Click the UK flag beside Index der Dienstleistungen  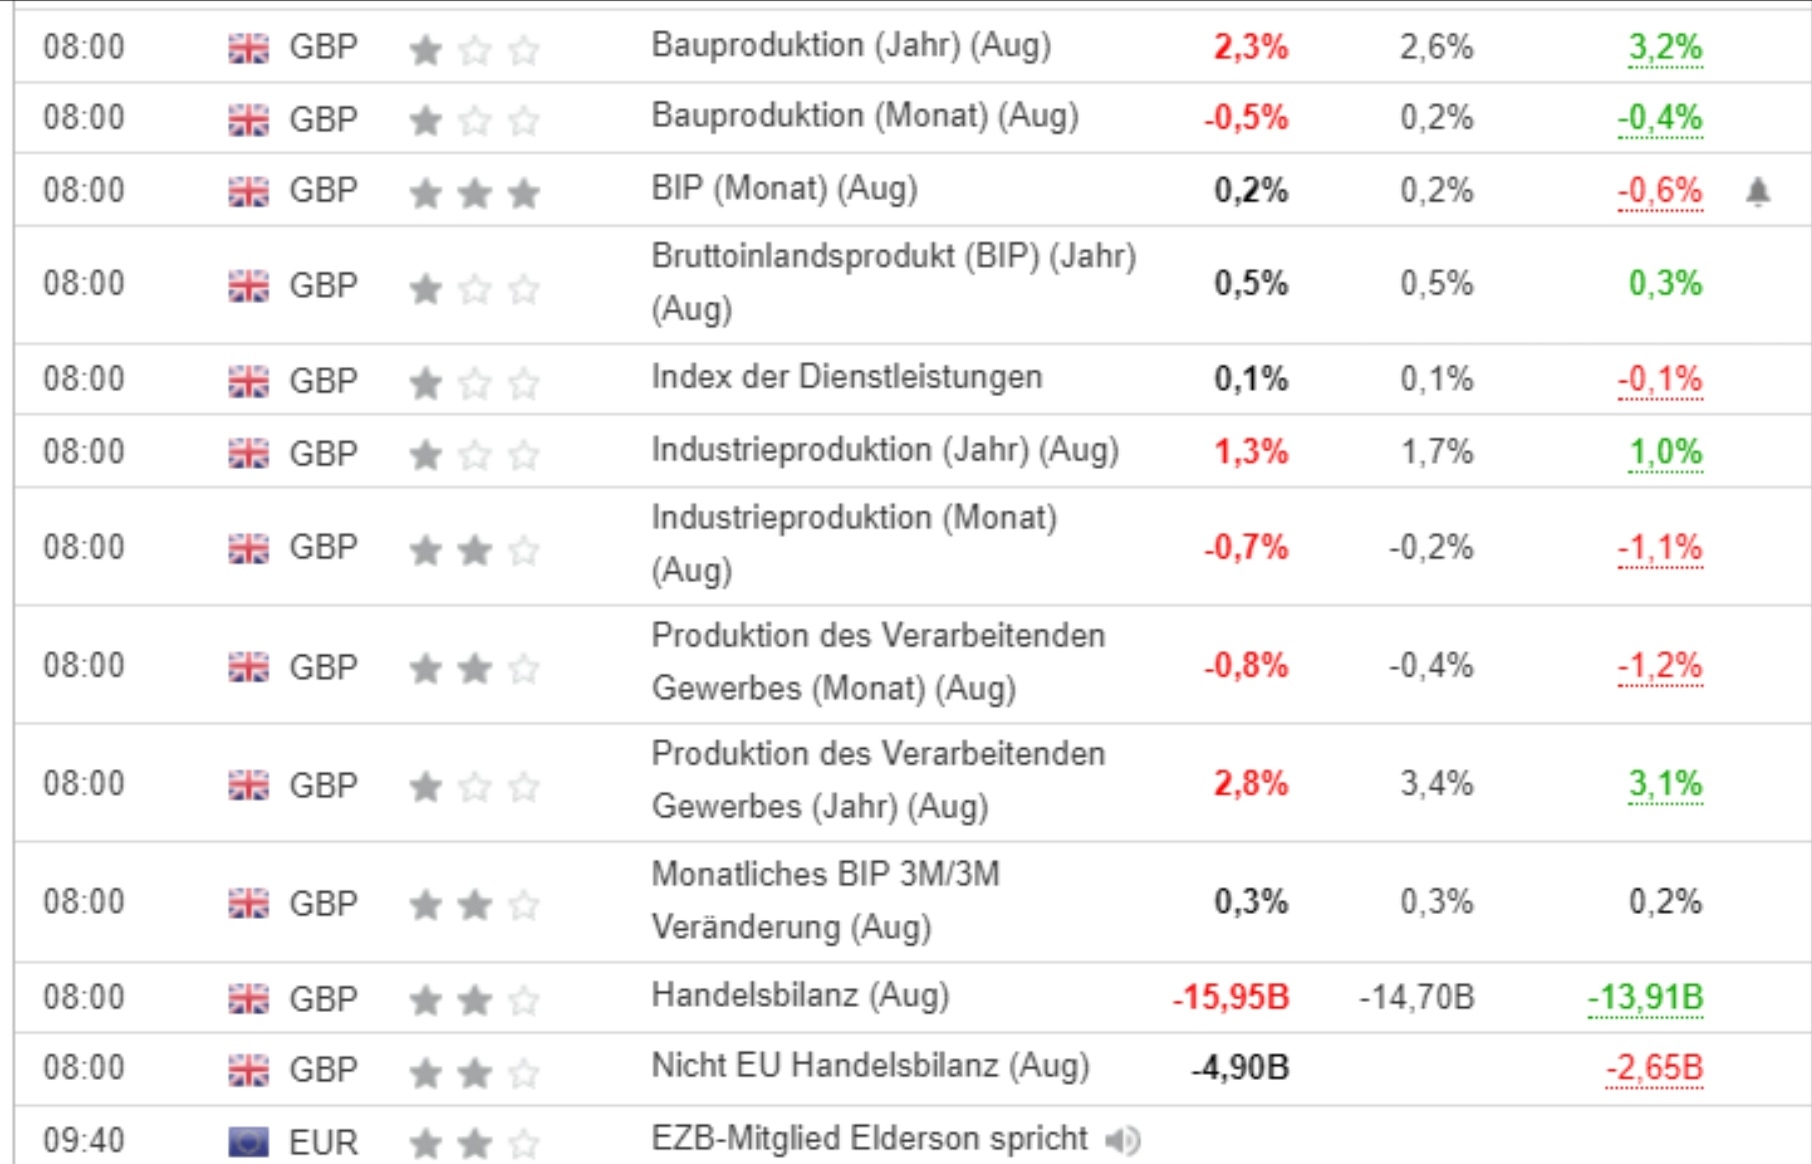pos(248,381)
